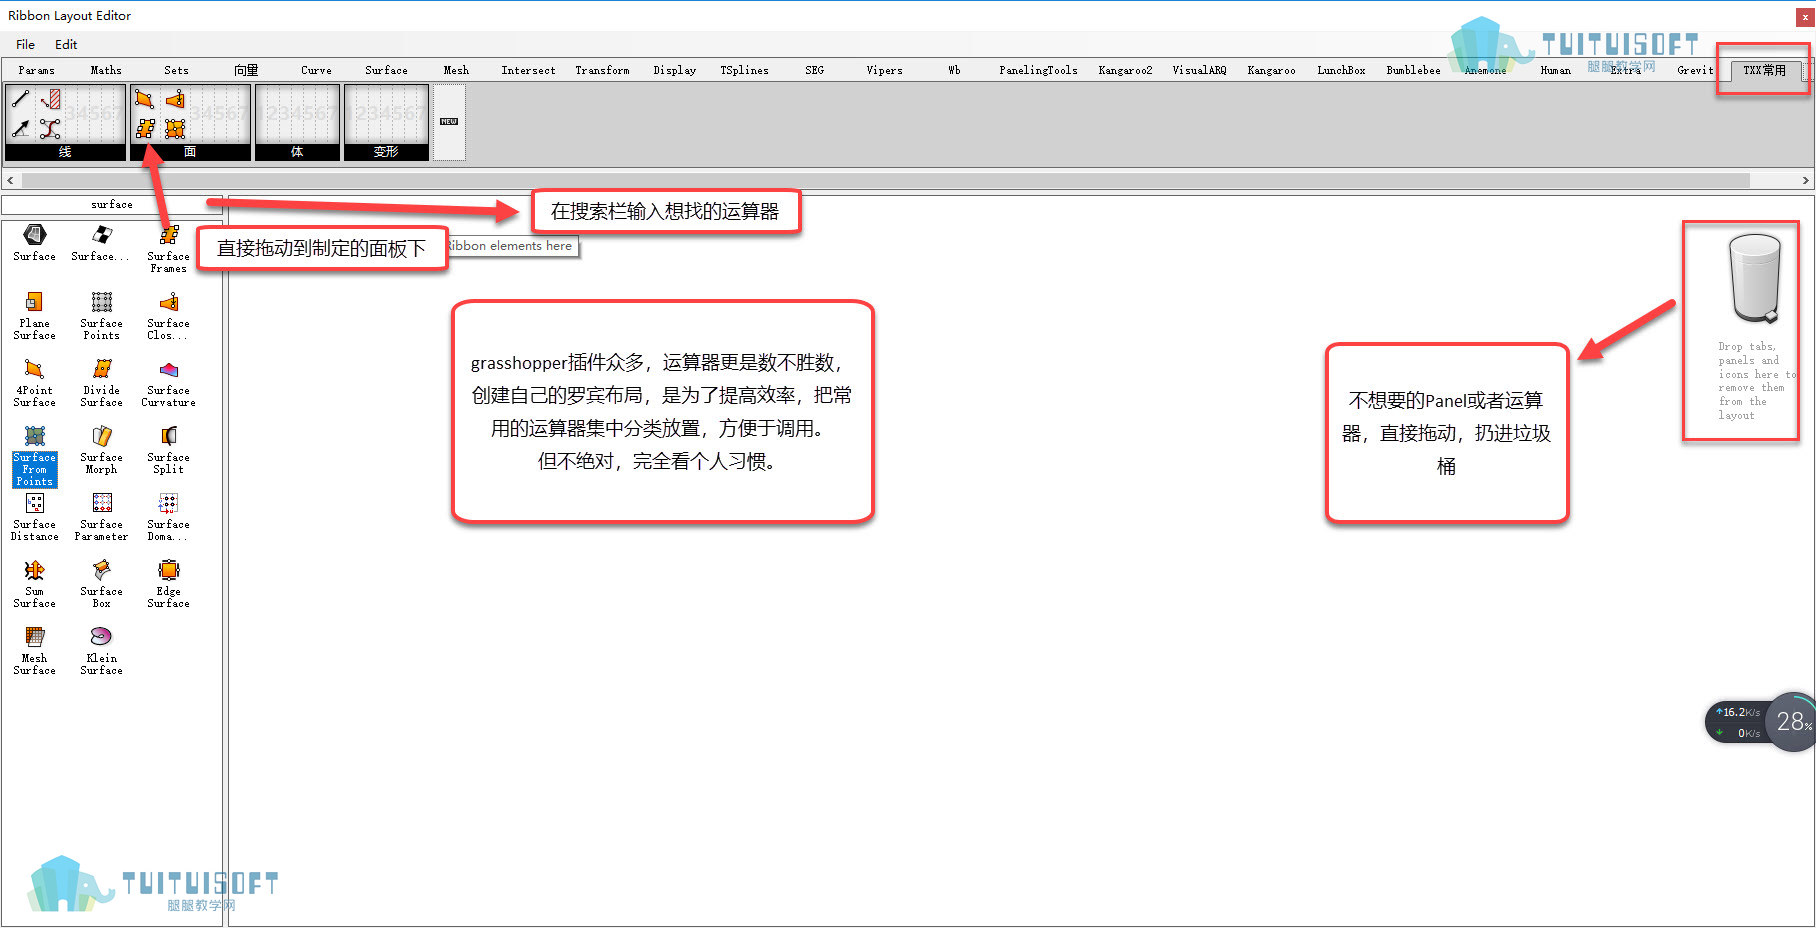The width and height of the screenshot is (1816, 928).
Task: Select the Surface Box component
Action: click(x=101, y=584)
